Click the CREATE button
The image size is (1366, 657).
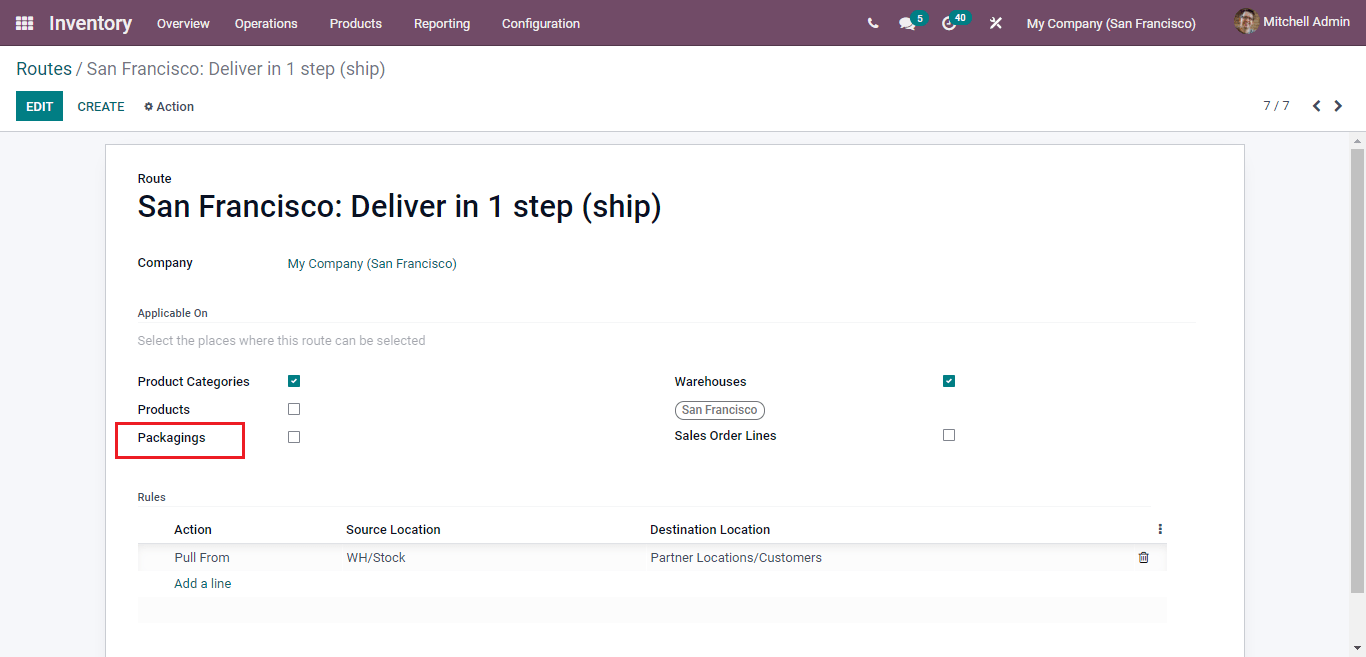pyautogui.click(x=101, y=106)
